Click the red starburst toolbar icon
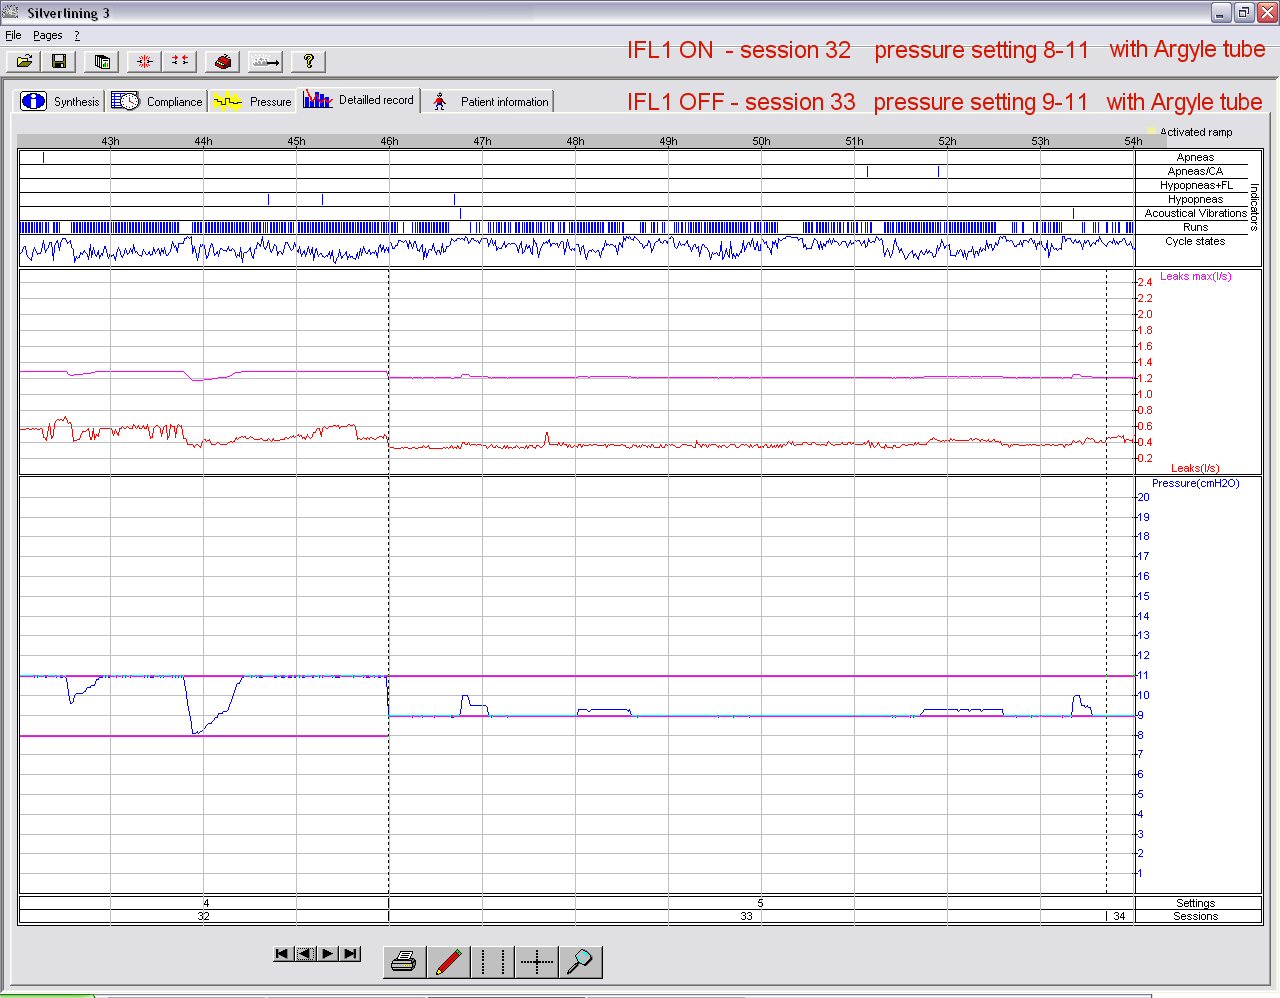Screen dimensions: 1280x998 point(144,62)
